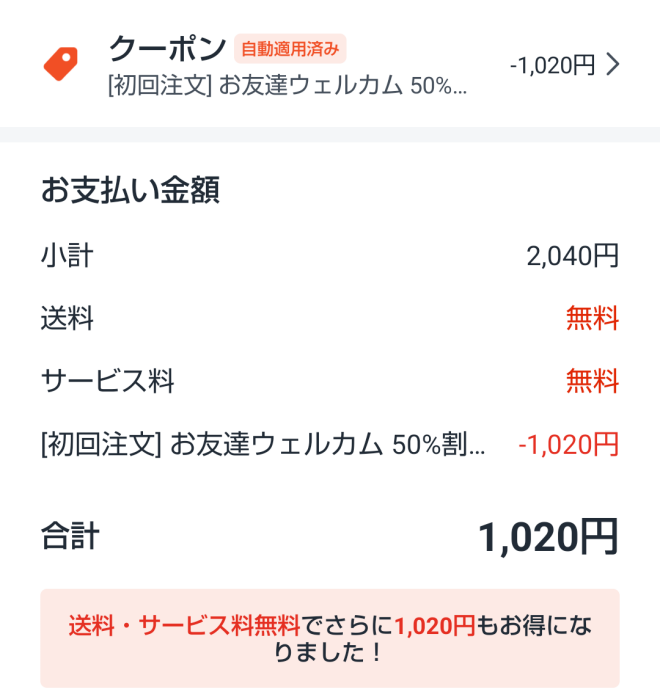Screen dimensions: 660x700
Task: Tap the 小計 label
Action: [x=67, y=256]
